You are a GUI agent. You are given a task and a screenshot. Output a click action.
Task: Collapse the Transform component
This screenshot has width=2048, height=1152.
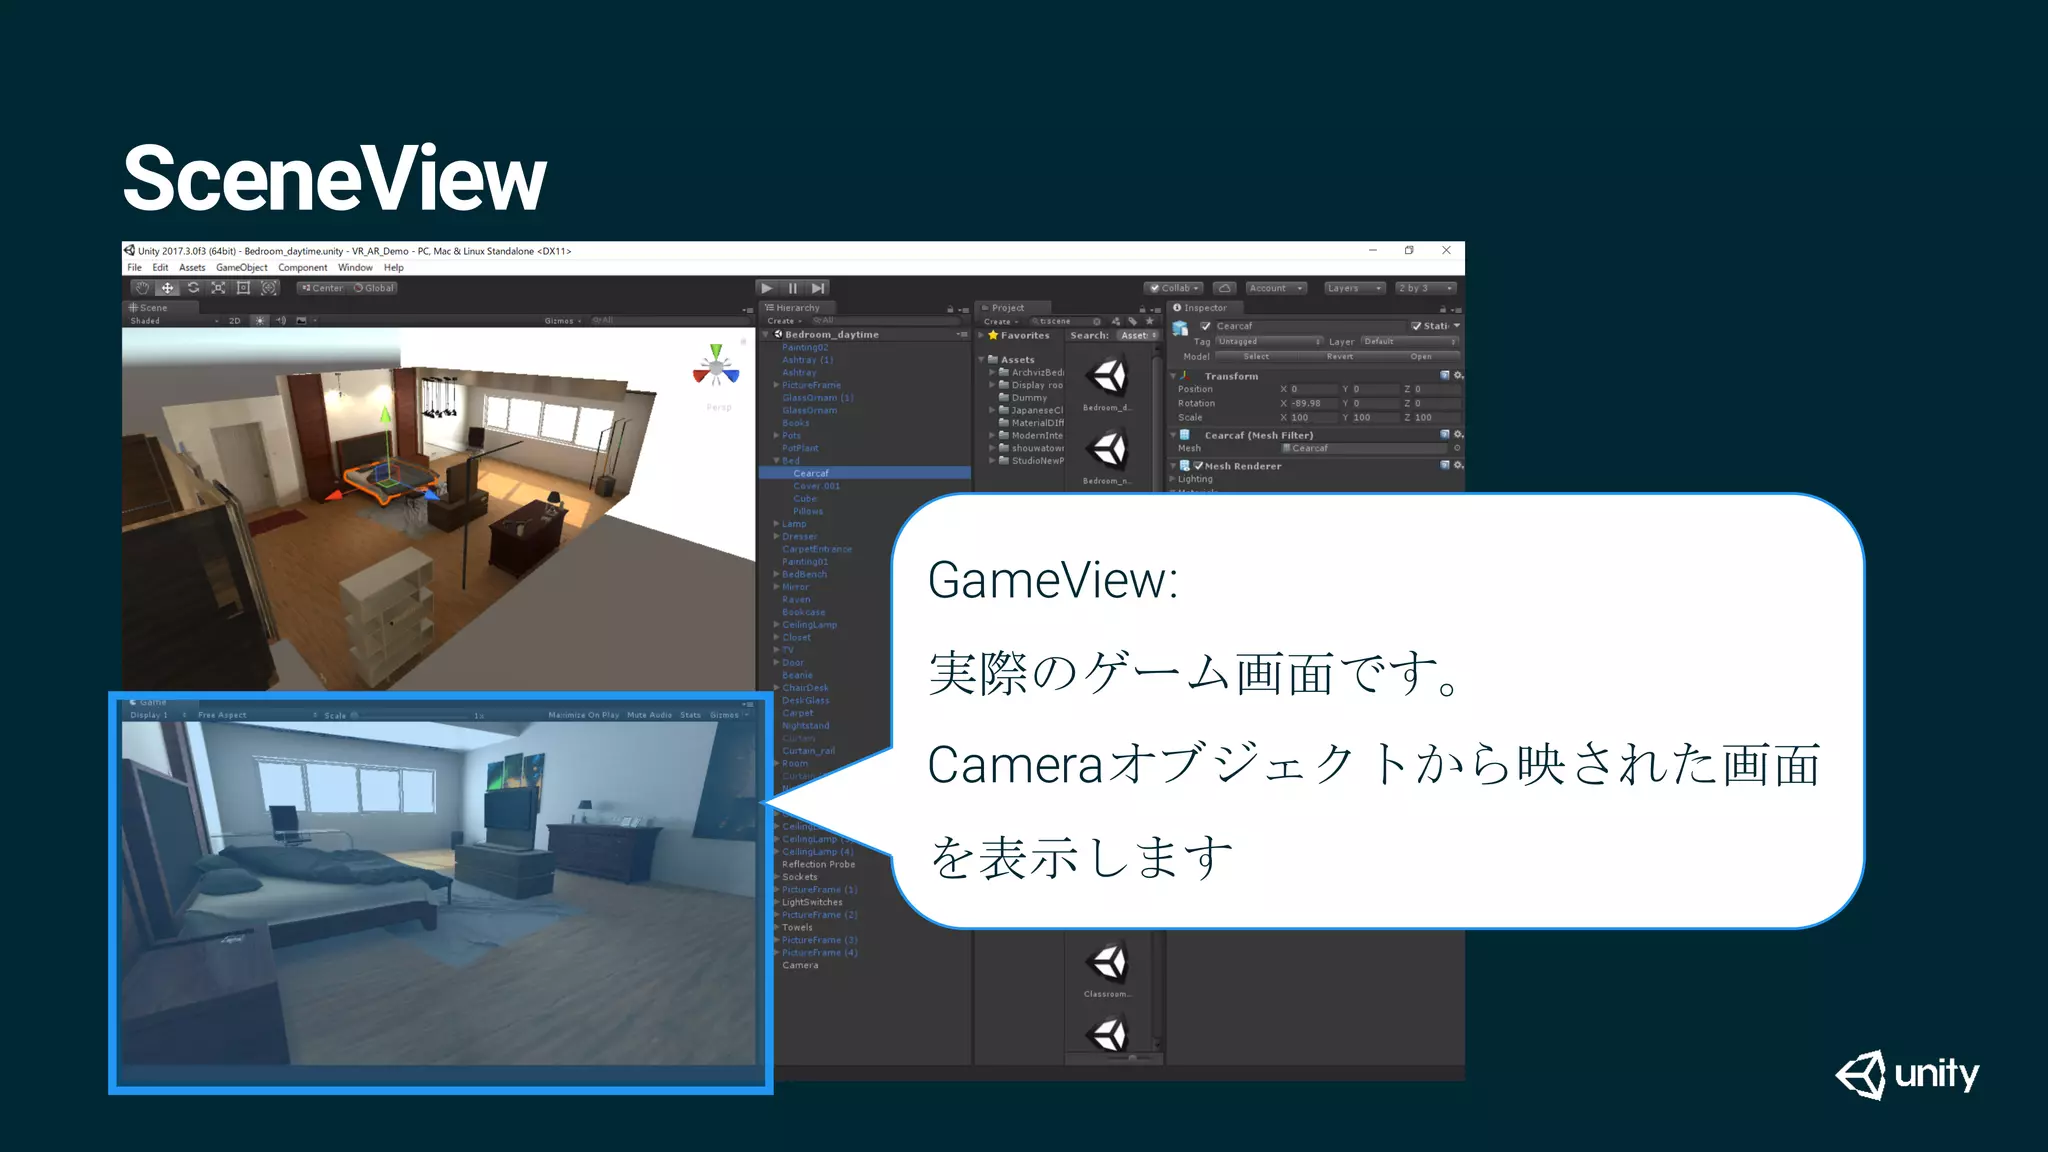click(x=1173, y=376)
